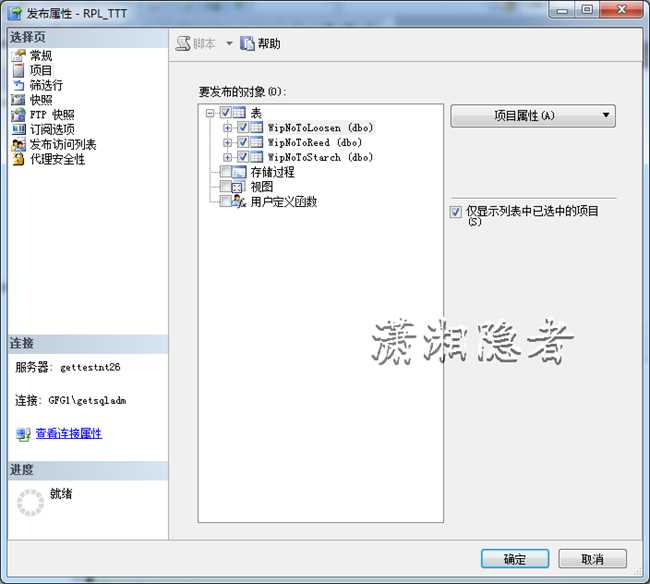Check the 存储过程 checkbox
The width and height of the screenshot is (650, 584).
(226, 172)
